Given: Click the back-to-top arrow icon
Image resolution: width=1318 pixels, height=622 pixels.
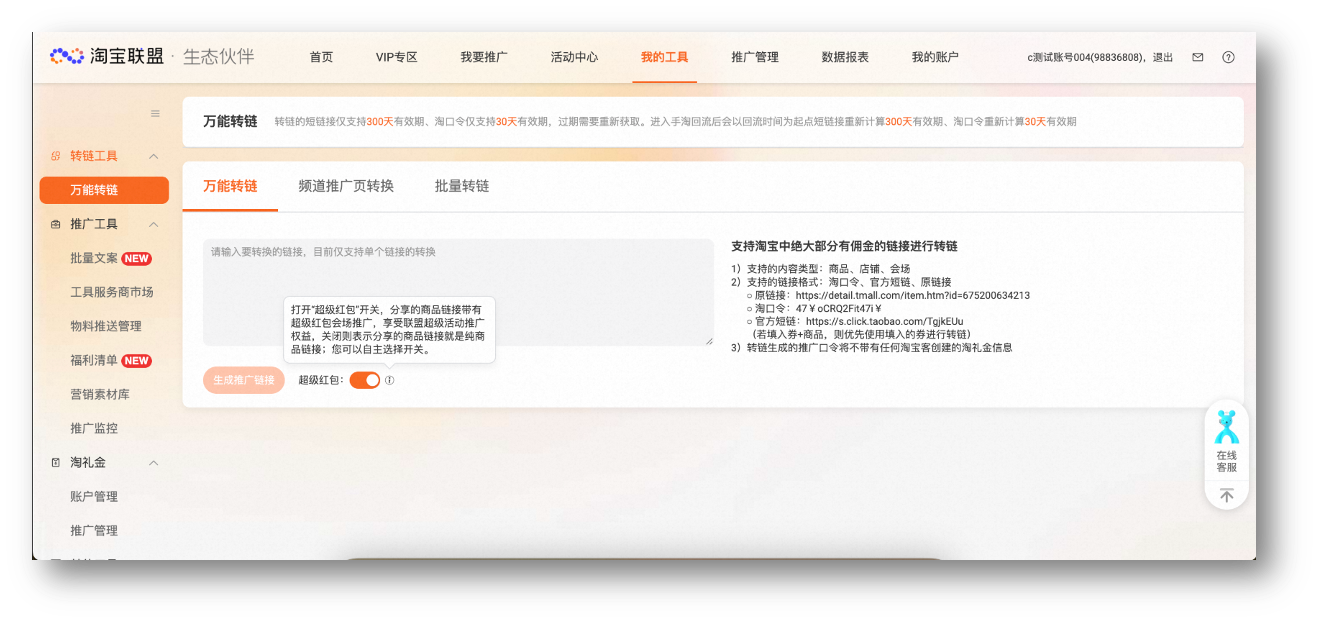Looking at the screenshot, I should tap(1226, 493).
